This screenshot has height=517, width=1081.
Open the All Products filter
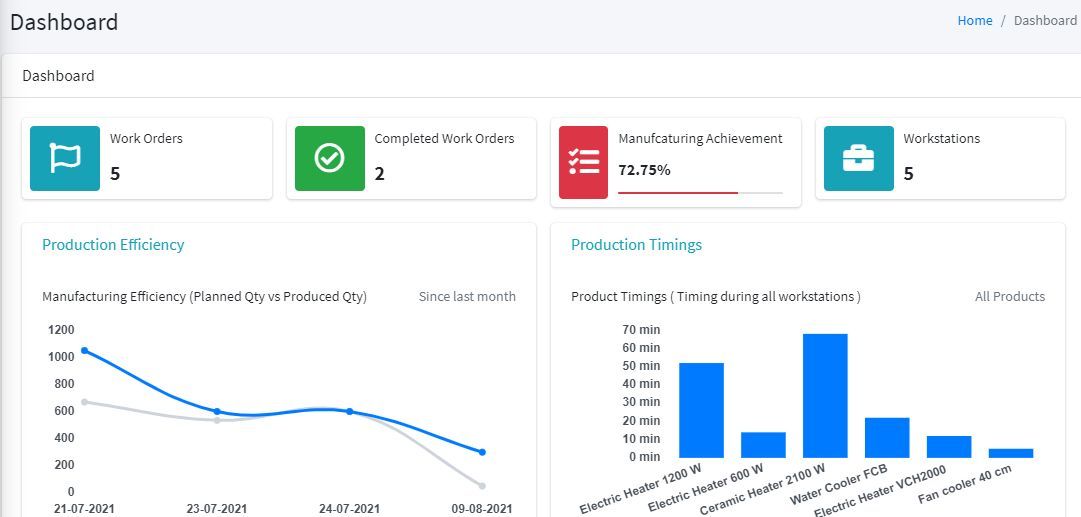tap(1009, 296)
